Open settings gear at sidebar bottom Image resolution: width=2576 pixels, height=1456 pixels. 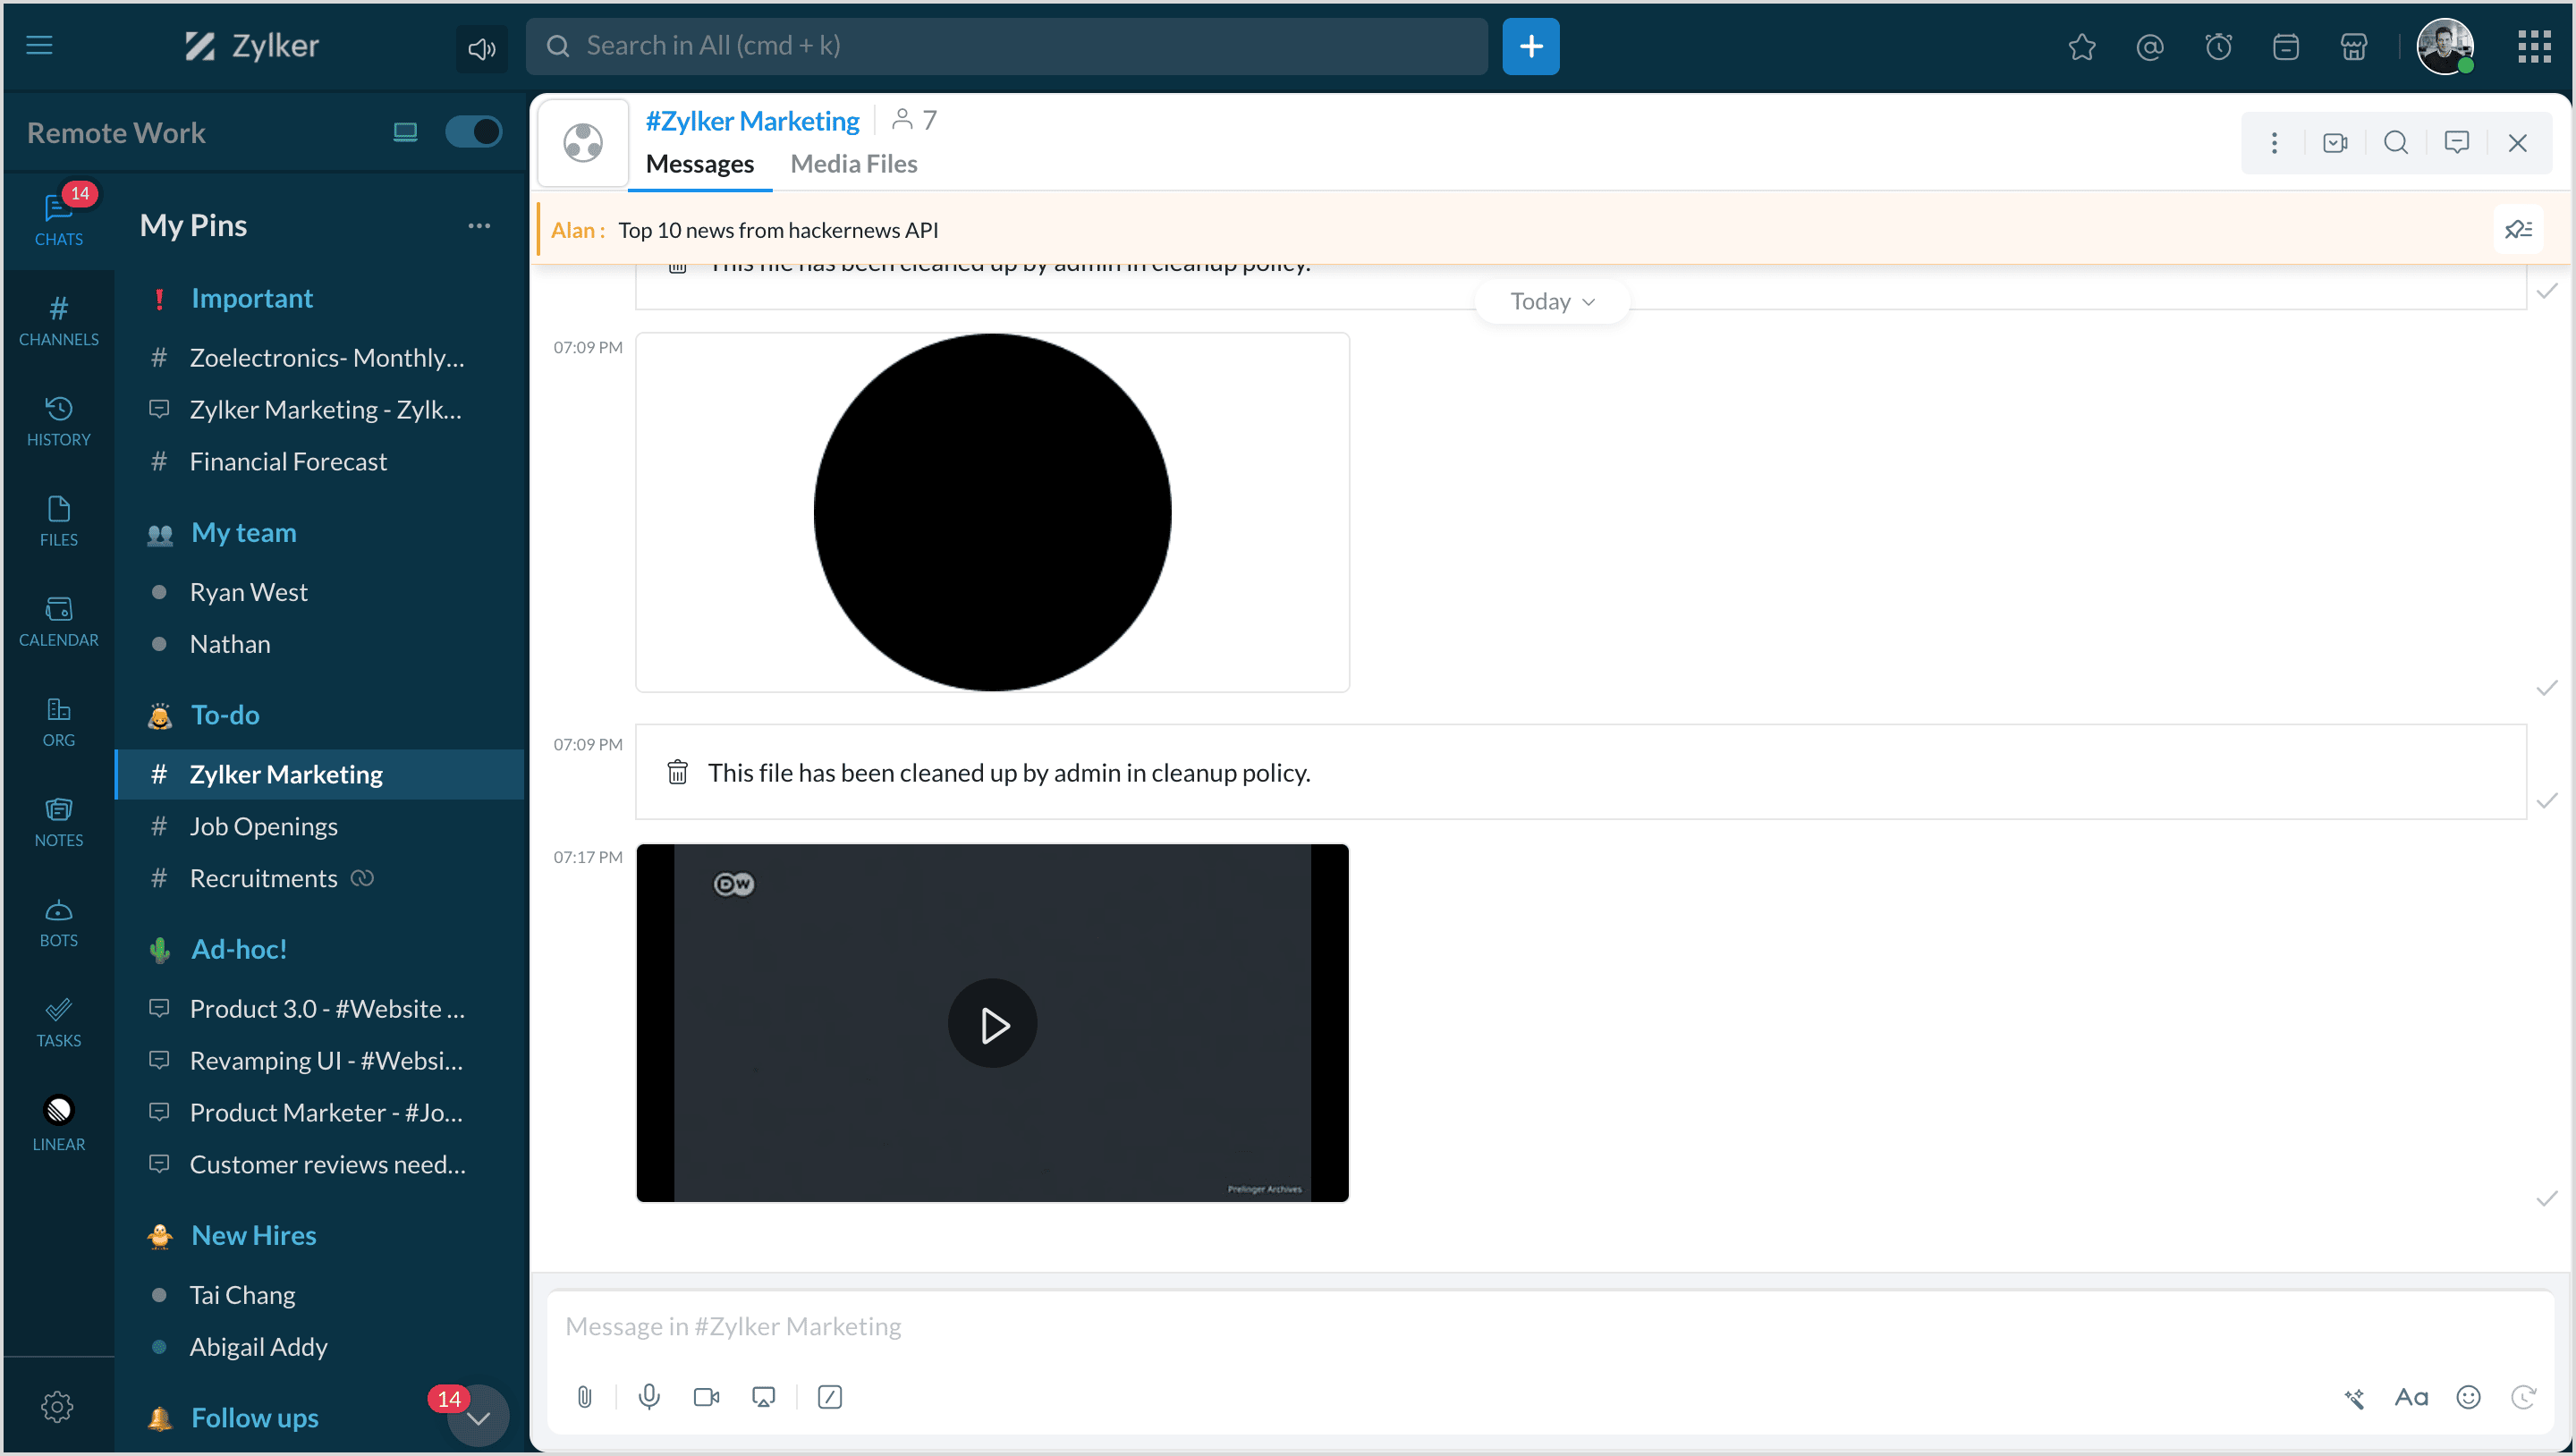(57, 1406)
